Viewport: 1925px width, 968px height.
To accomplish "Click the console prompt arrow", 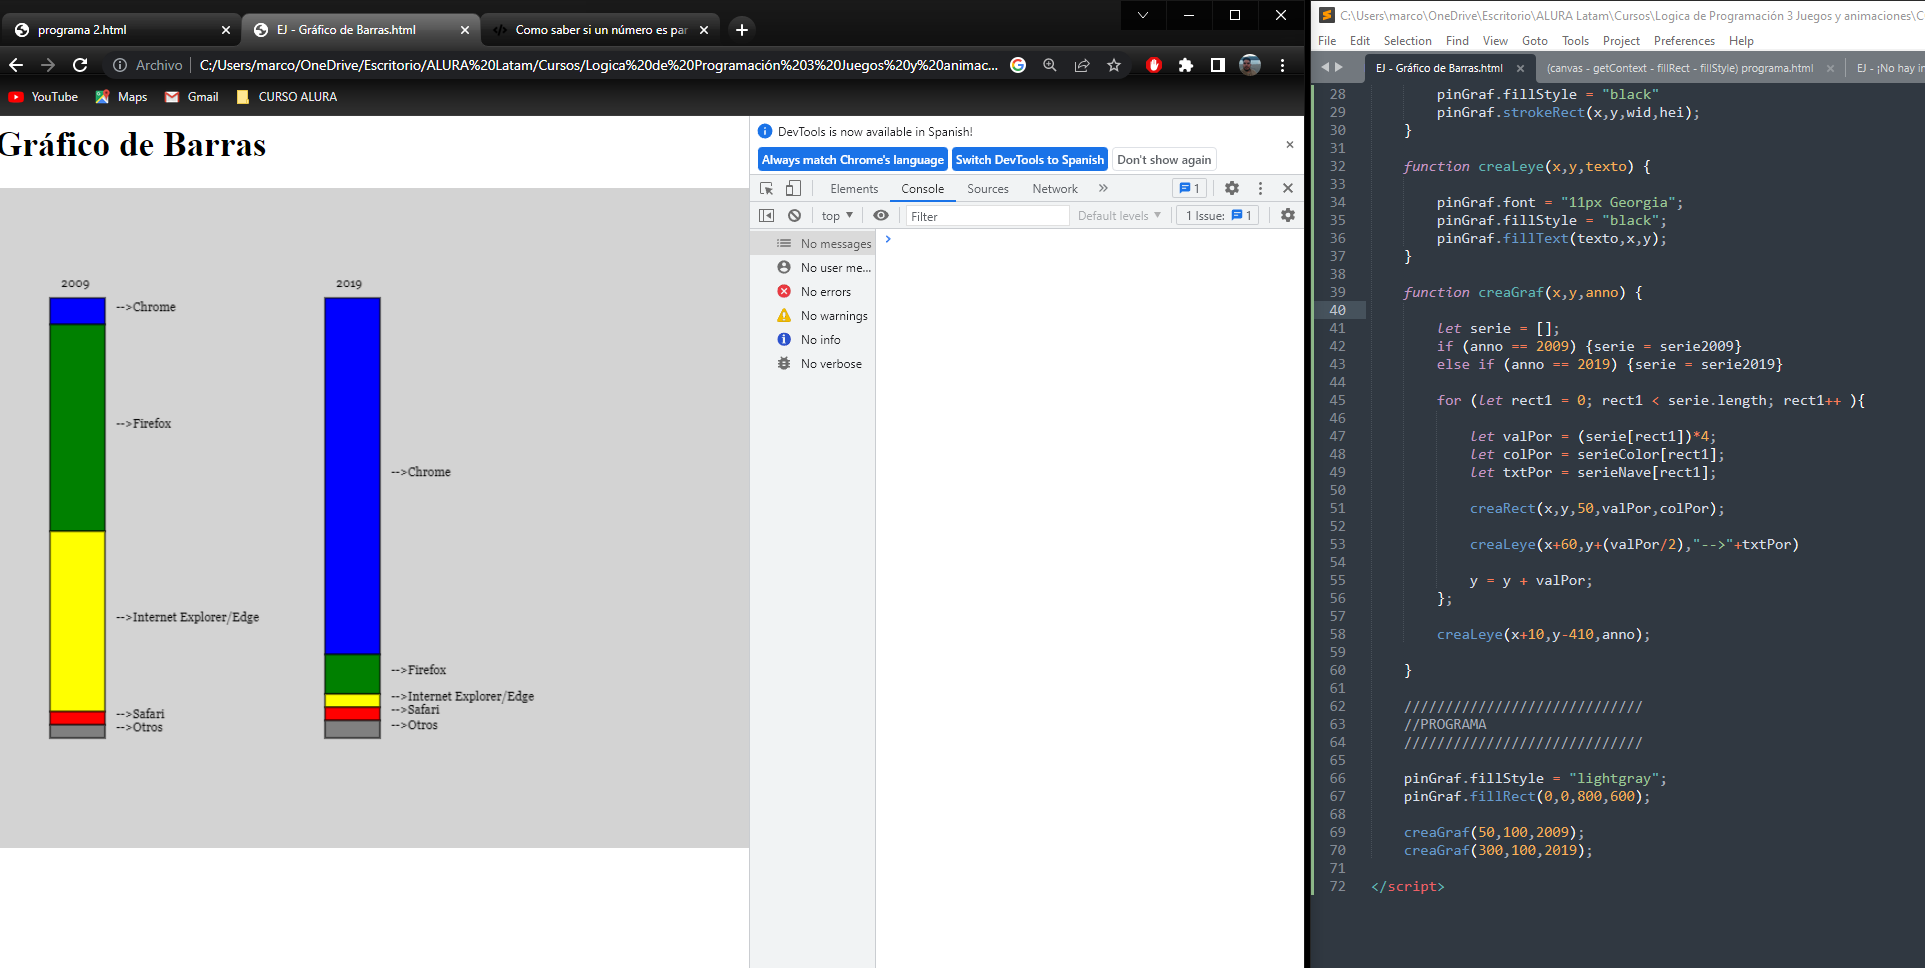I will (x=888, y=239).
